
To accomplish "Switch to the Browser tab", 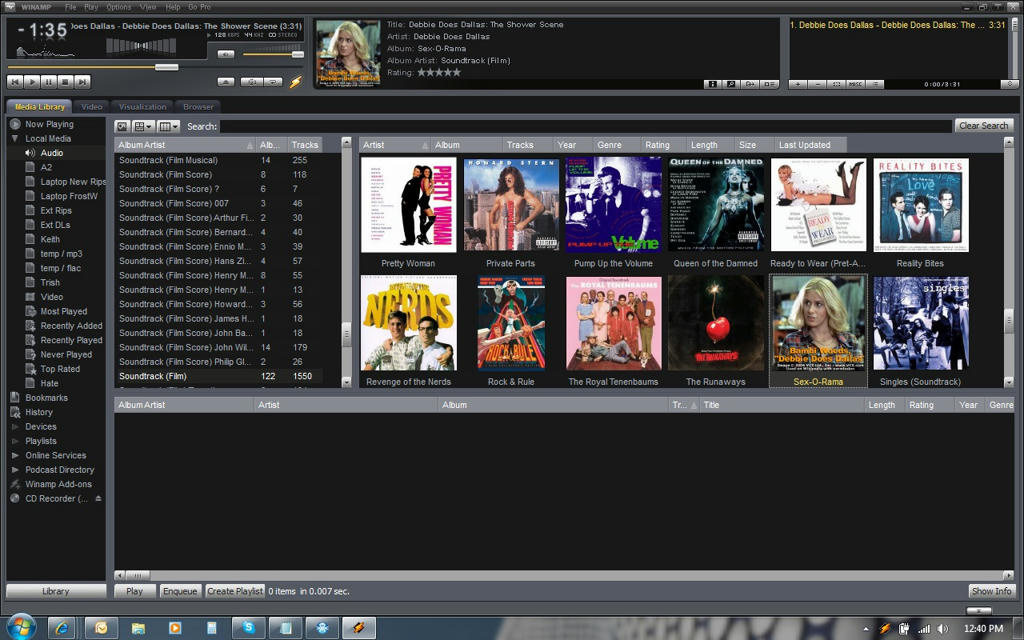I will coord(198,106).
